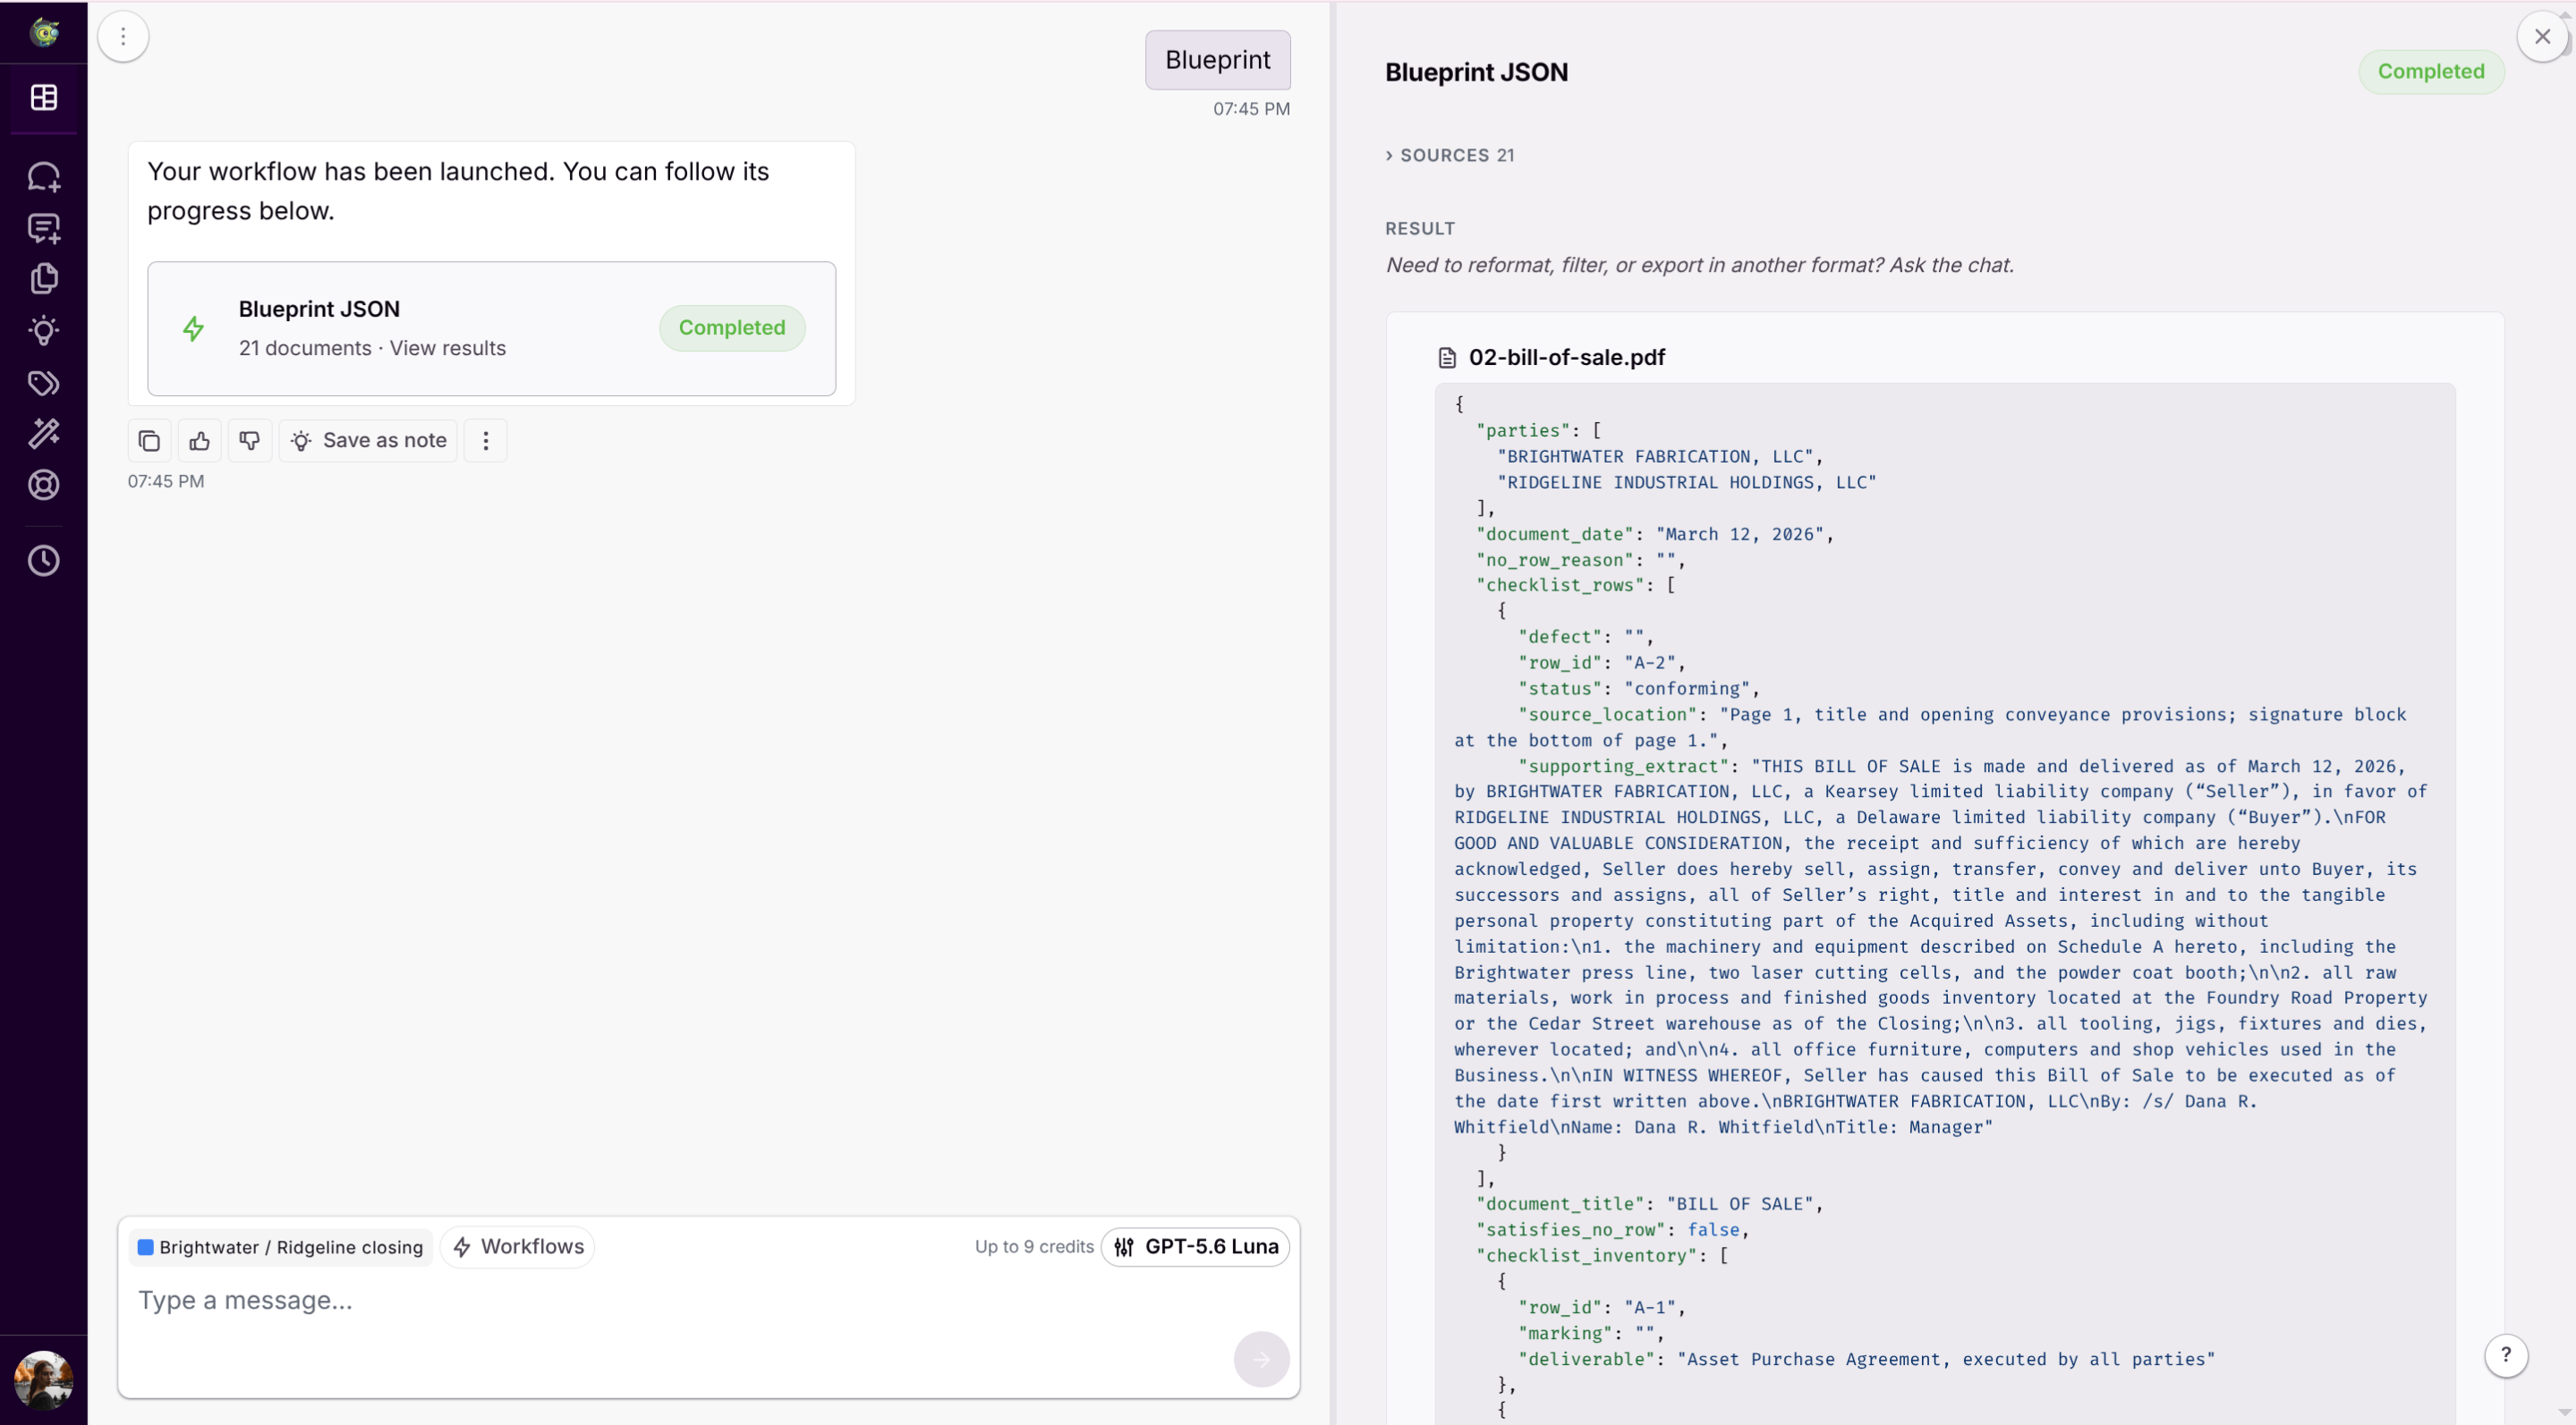Open the app logo home icon
The height and width of the screenshot is (1425, 2576).
click(x=44, y=32)
